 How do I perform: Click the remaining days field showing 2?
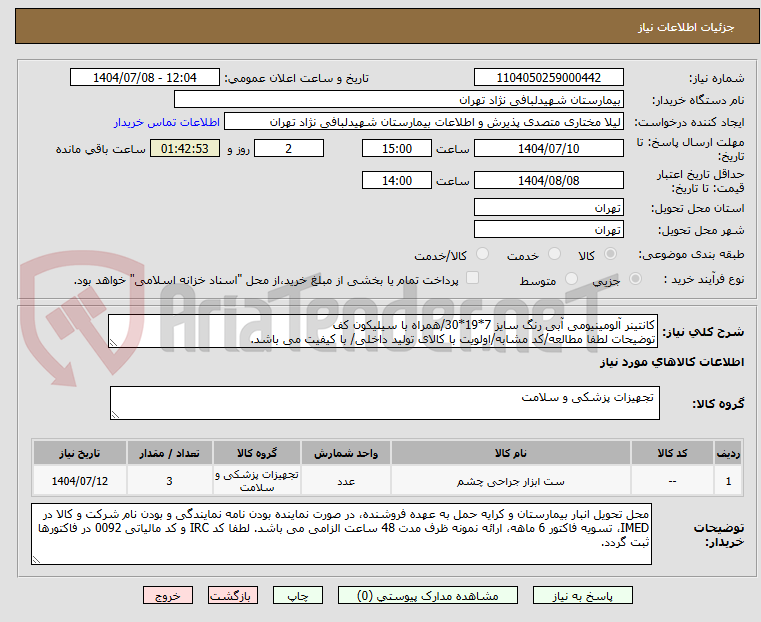(x=289, y=148)
